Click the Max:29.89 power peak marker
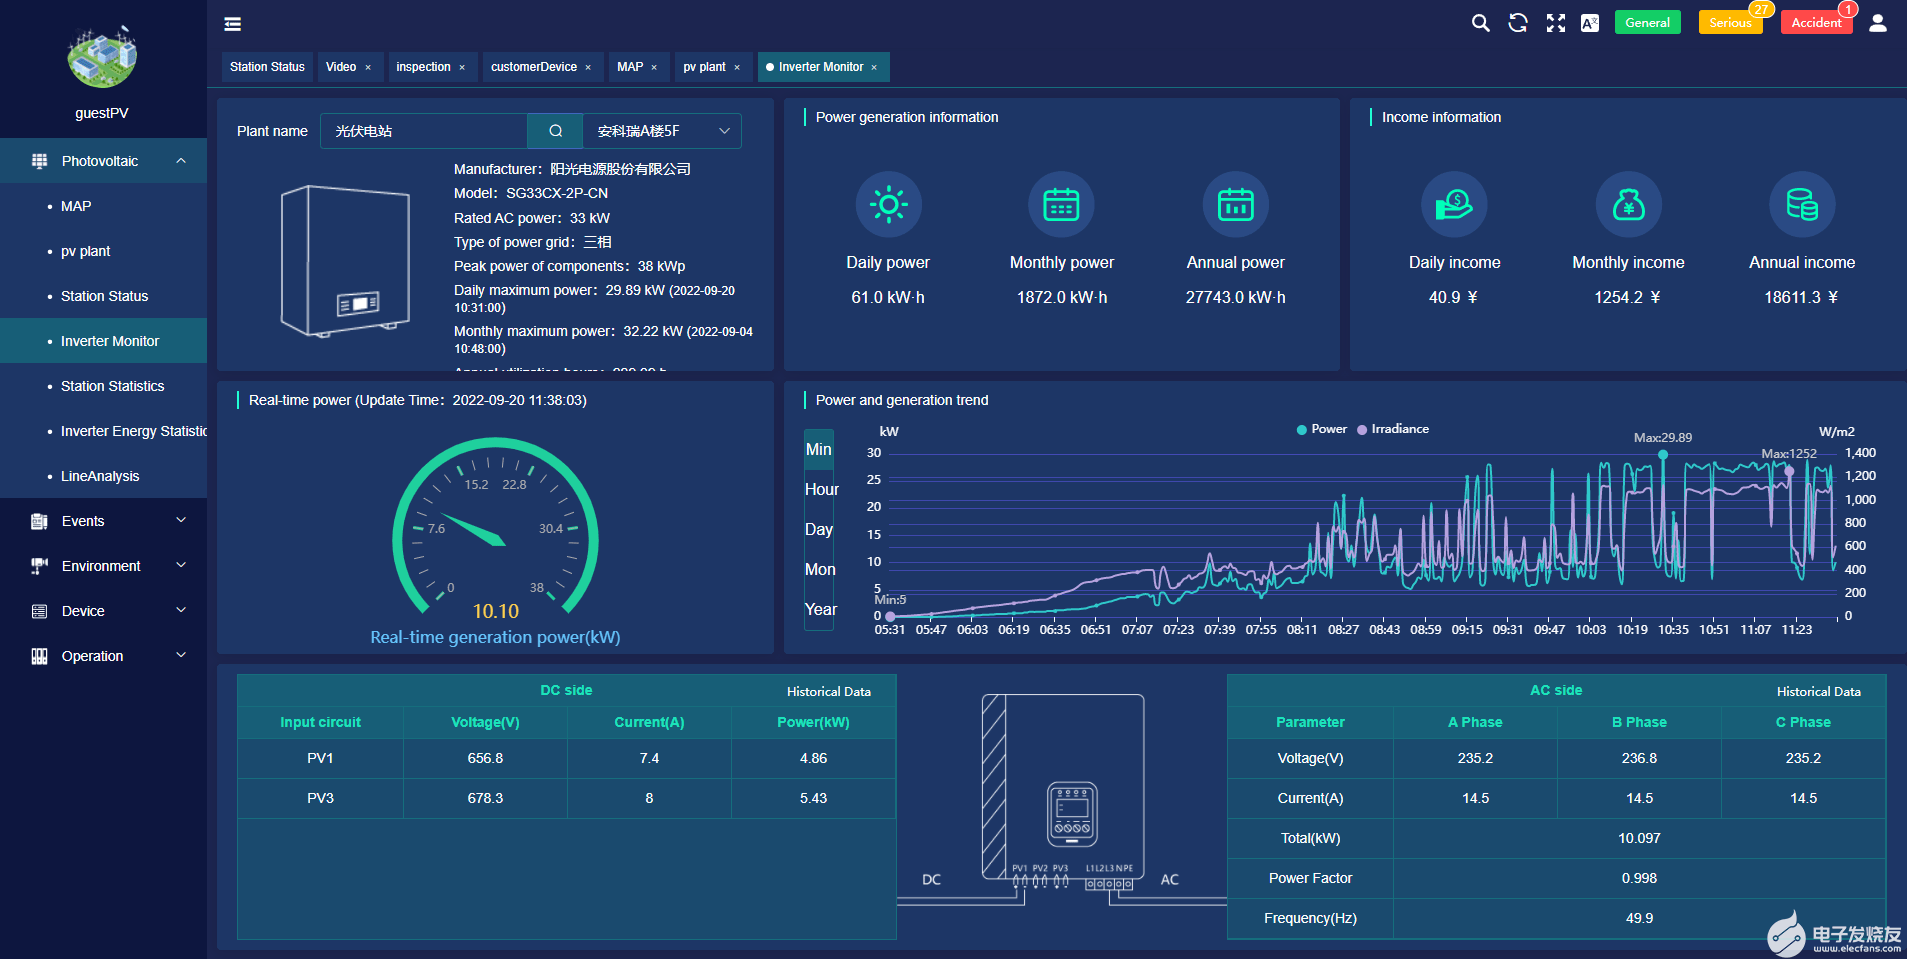The width and height of the screenshot is (1907, 959). point(1663,454)
